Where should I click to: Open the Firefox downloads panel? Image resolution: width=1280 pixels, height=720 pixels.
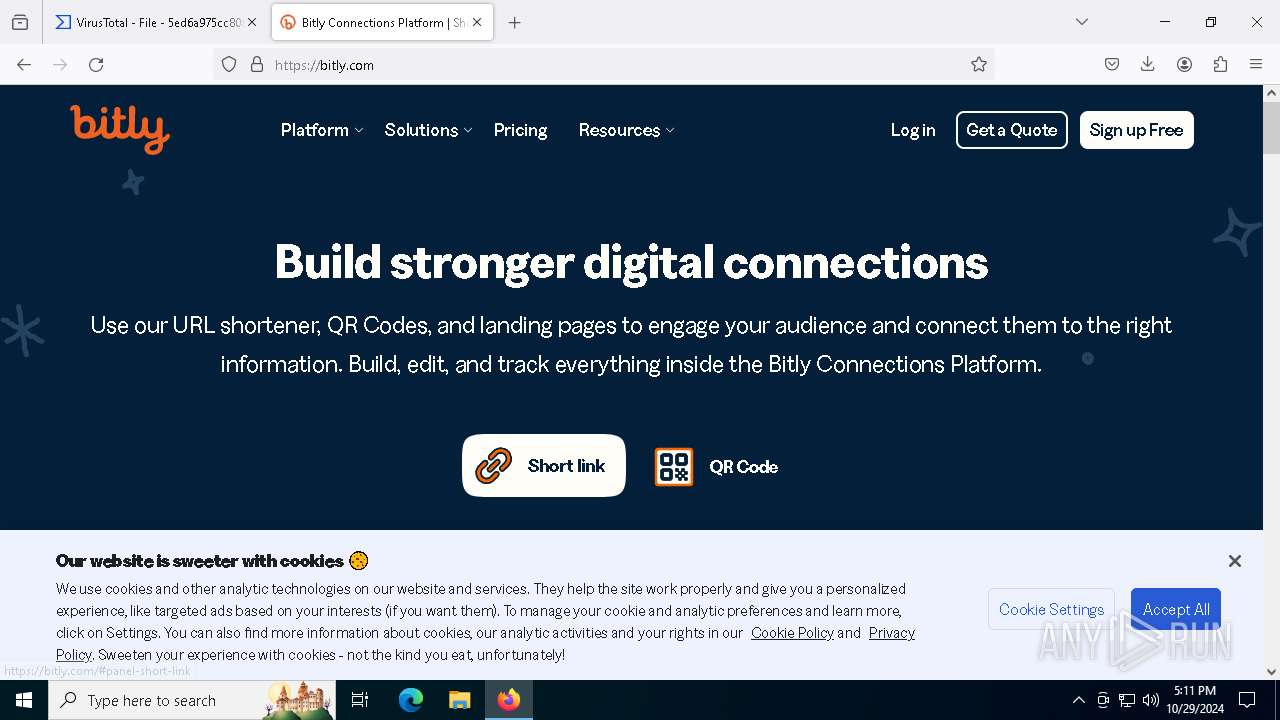click(1148, 65)
